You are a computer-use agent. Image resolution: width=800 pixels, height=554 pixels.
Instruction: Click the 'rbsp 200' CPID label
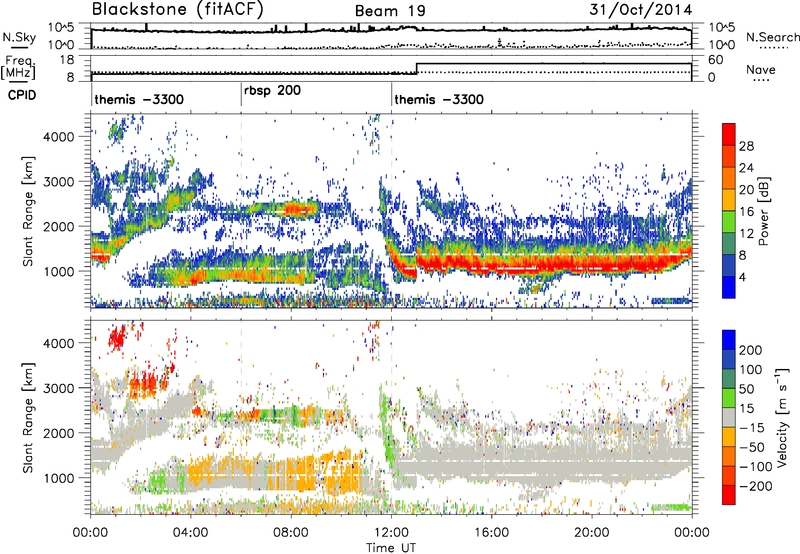pos(272,91)
